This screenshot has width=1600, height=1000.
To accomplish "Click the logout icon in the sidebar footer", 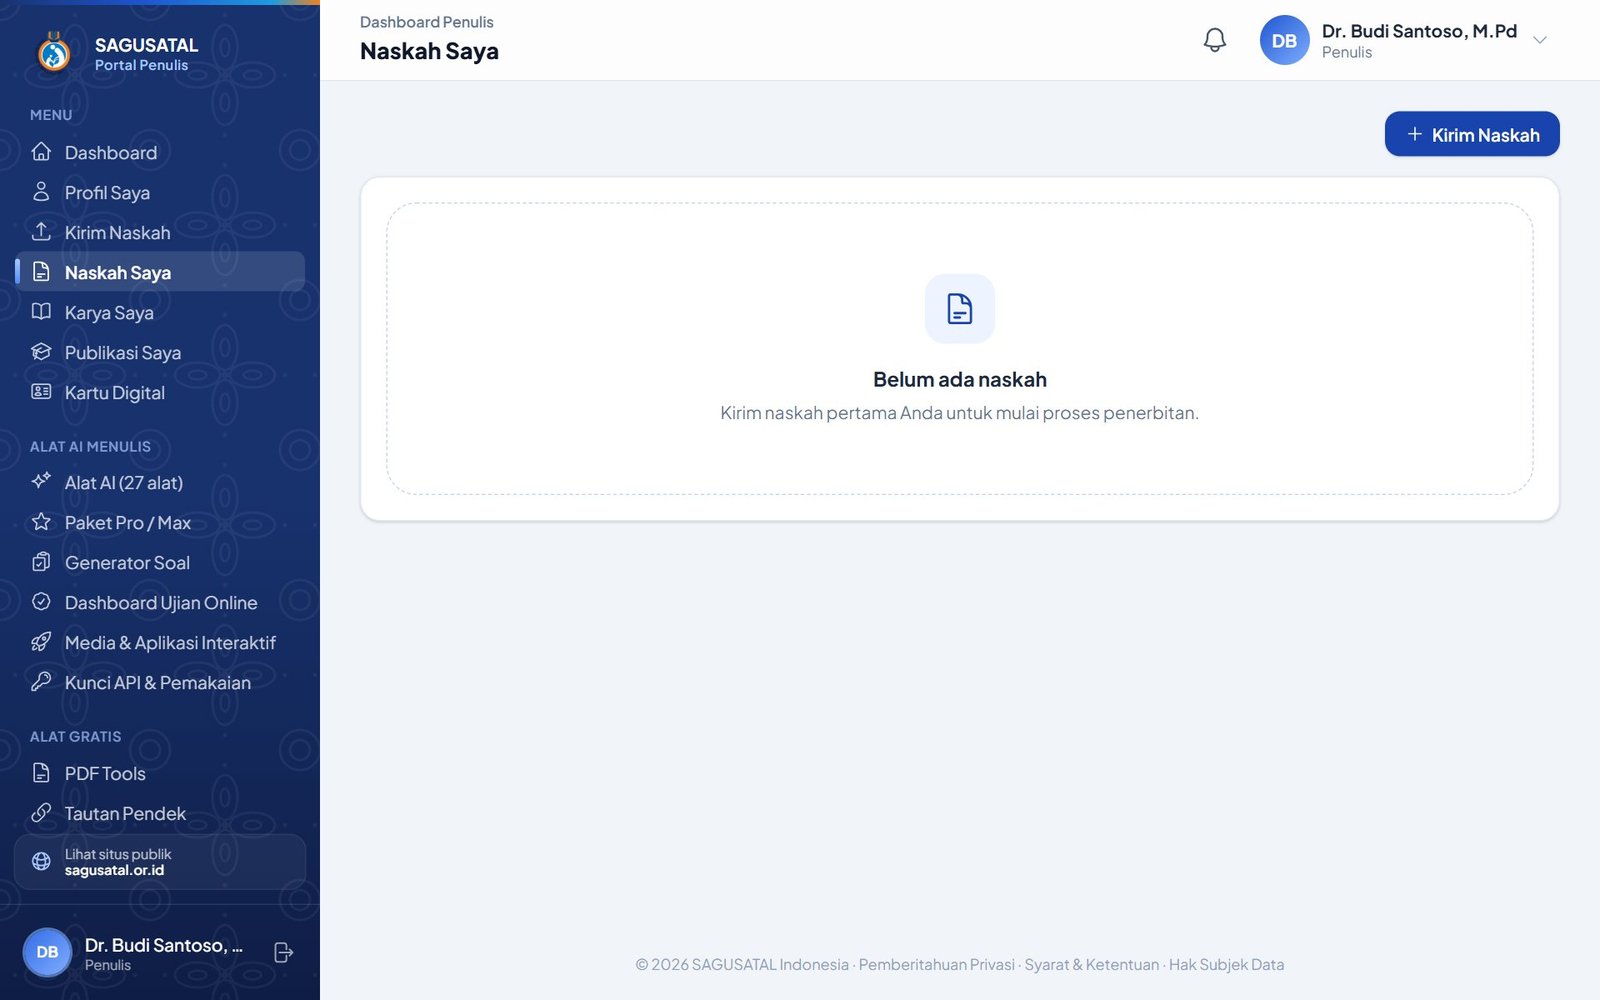I will tap(283, 953).
